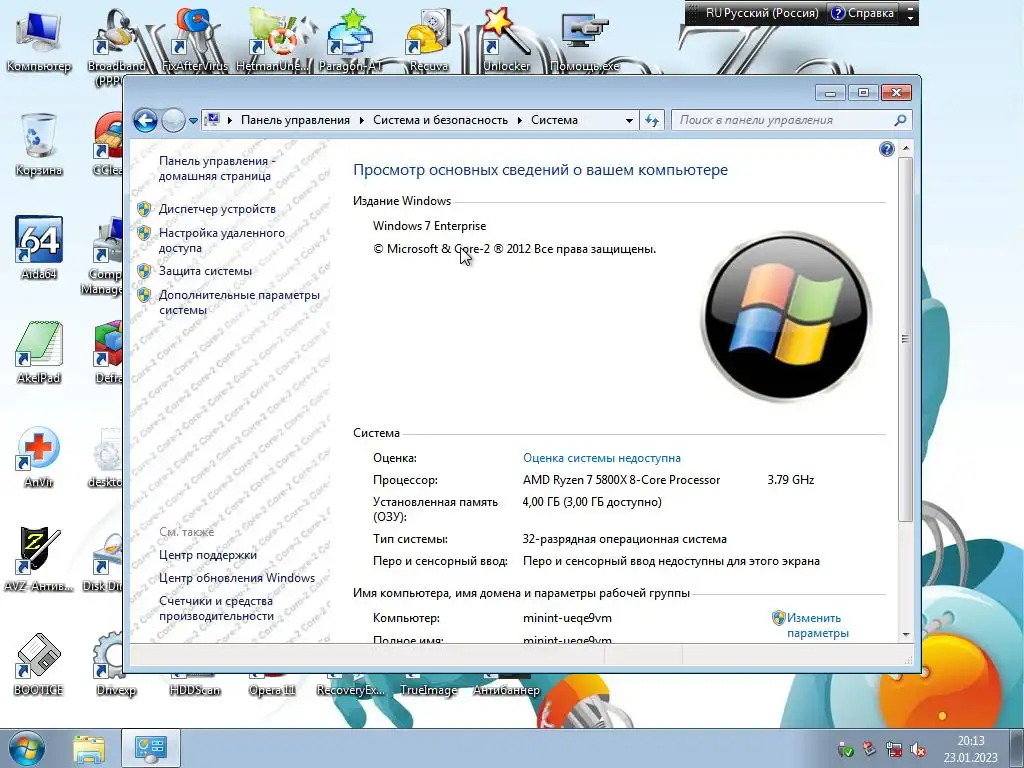
Task: Open Панель управления - домашняя страница link
Action: (x=217, y=168)
